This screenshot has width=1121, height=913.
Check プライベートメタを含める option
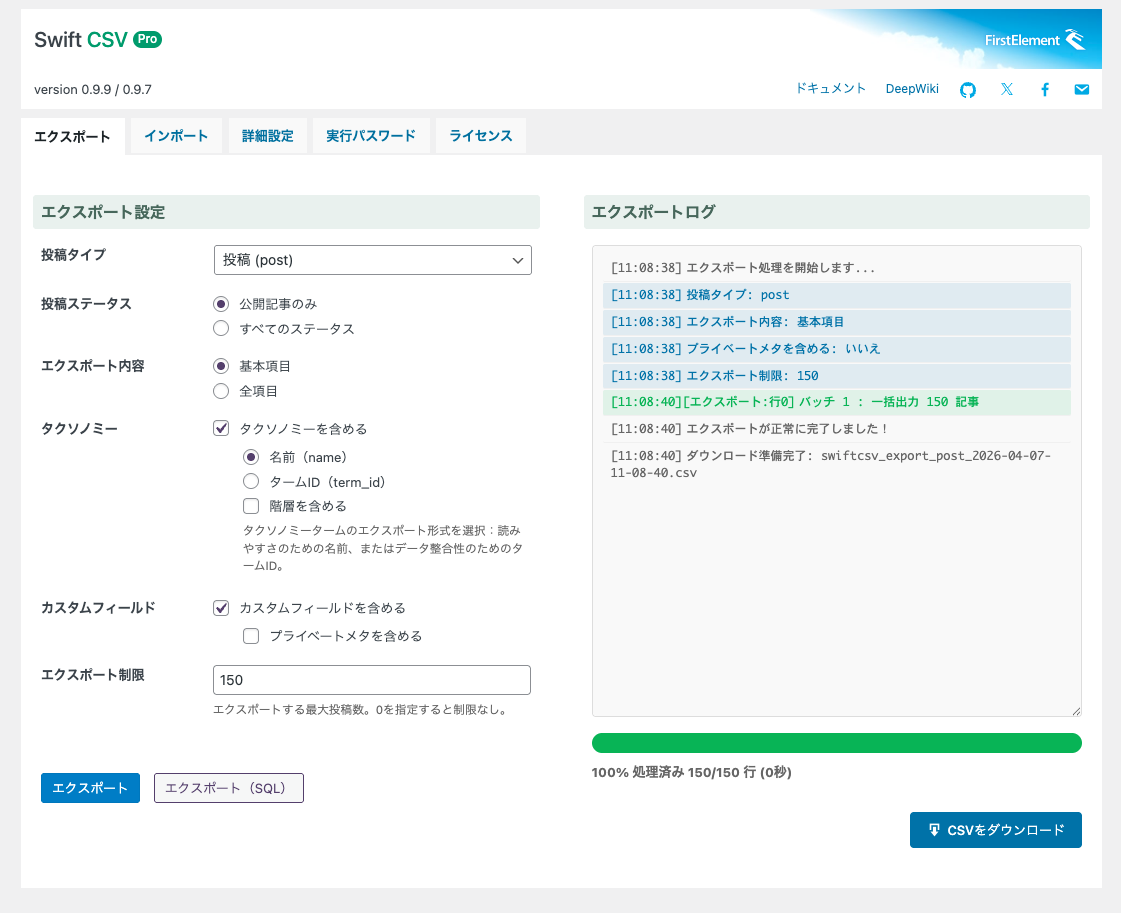pyautogui.click(x=251, y=636)
